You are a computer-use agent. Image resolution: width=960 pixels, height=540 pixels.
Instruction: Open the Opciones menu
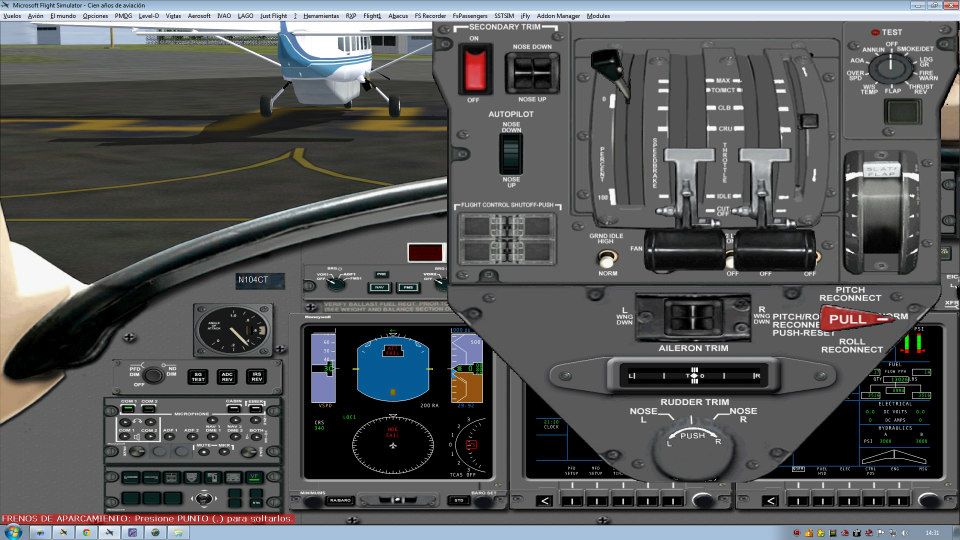[96, 16]
